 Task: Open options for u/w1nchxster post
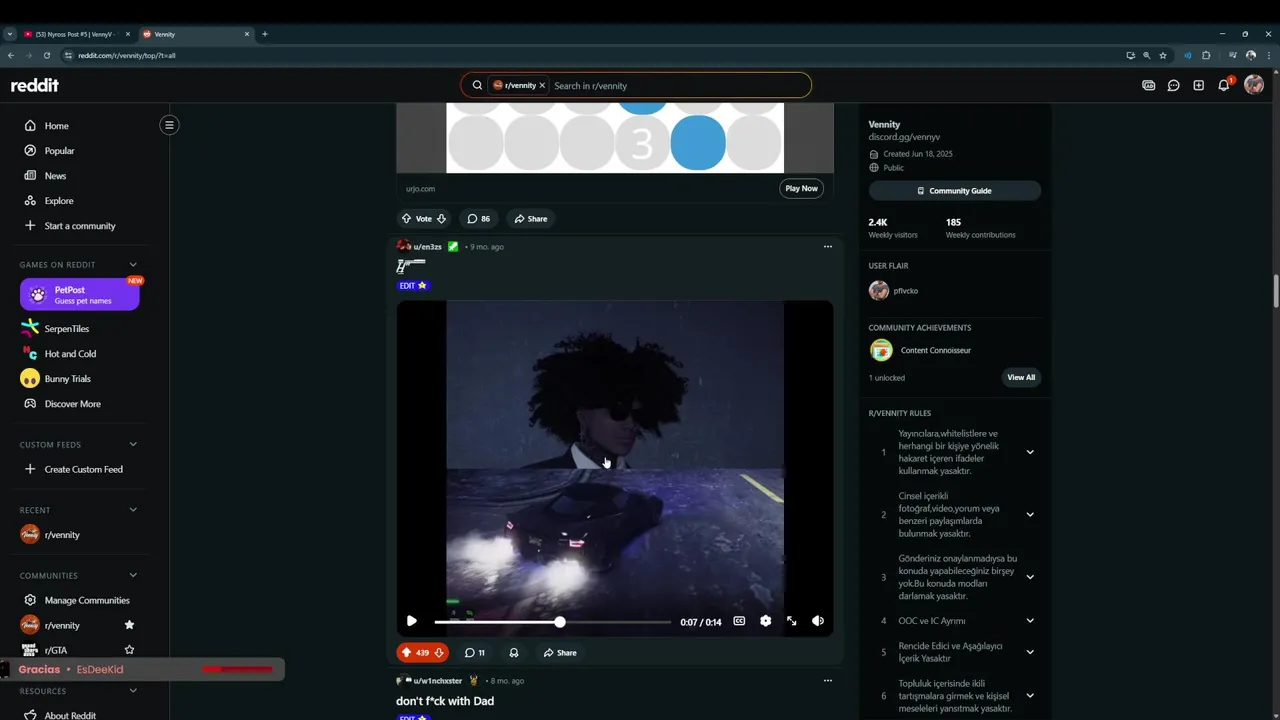[x=827, y=681]
